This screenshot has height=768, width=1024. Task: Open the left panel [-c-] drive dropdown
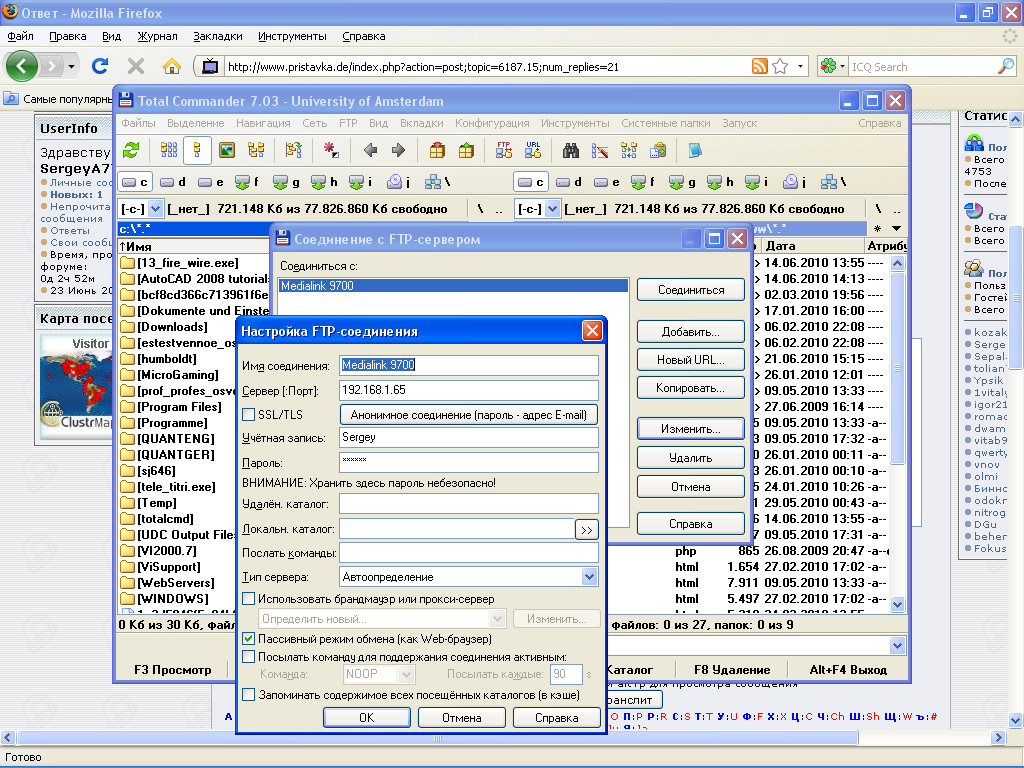[x=155, y=209]
